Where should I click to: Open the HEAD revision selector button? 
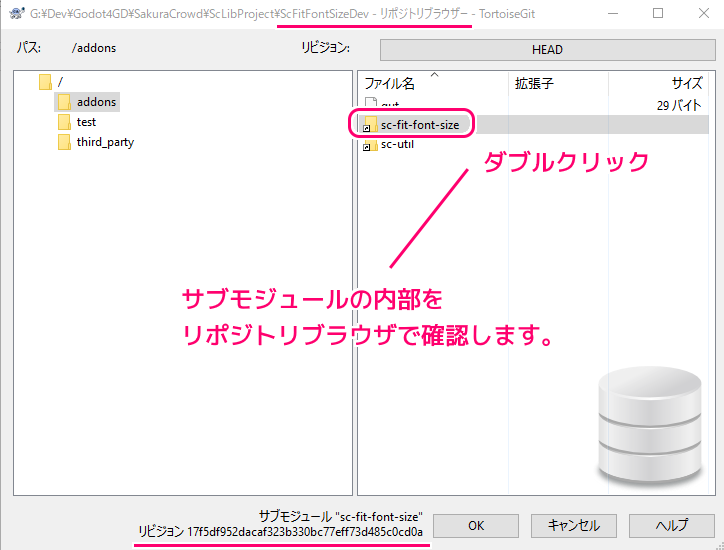coord(546,50)
